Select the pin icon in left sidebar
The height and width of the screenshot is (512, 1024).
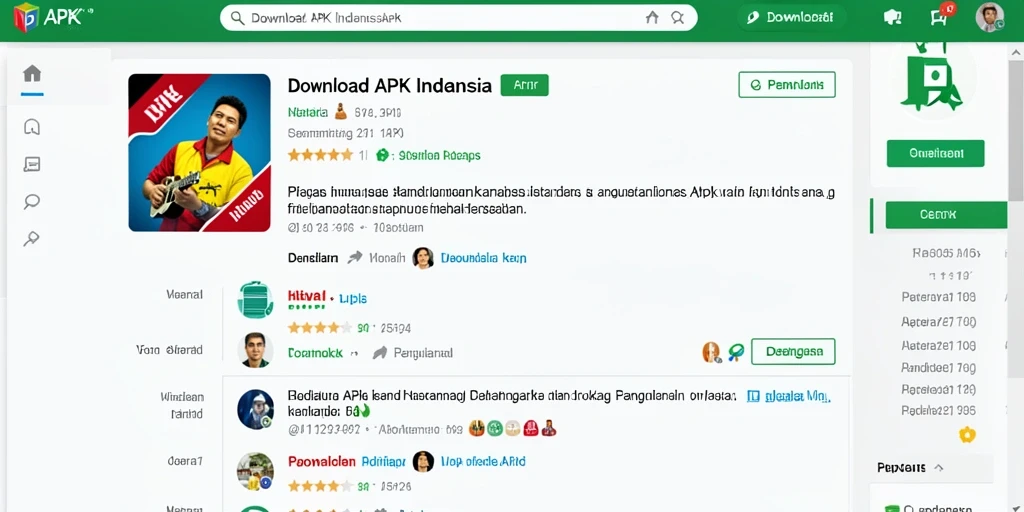point(31,238)
